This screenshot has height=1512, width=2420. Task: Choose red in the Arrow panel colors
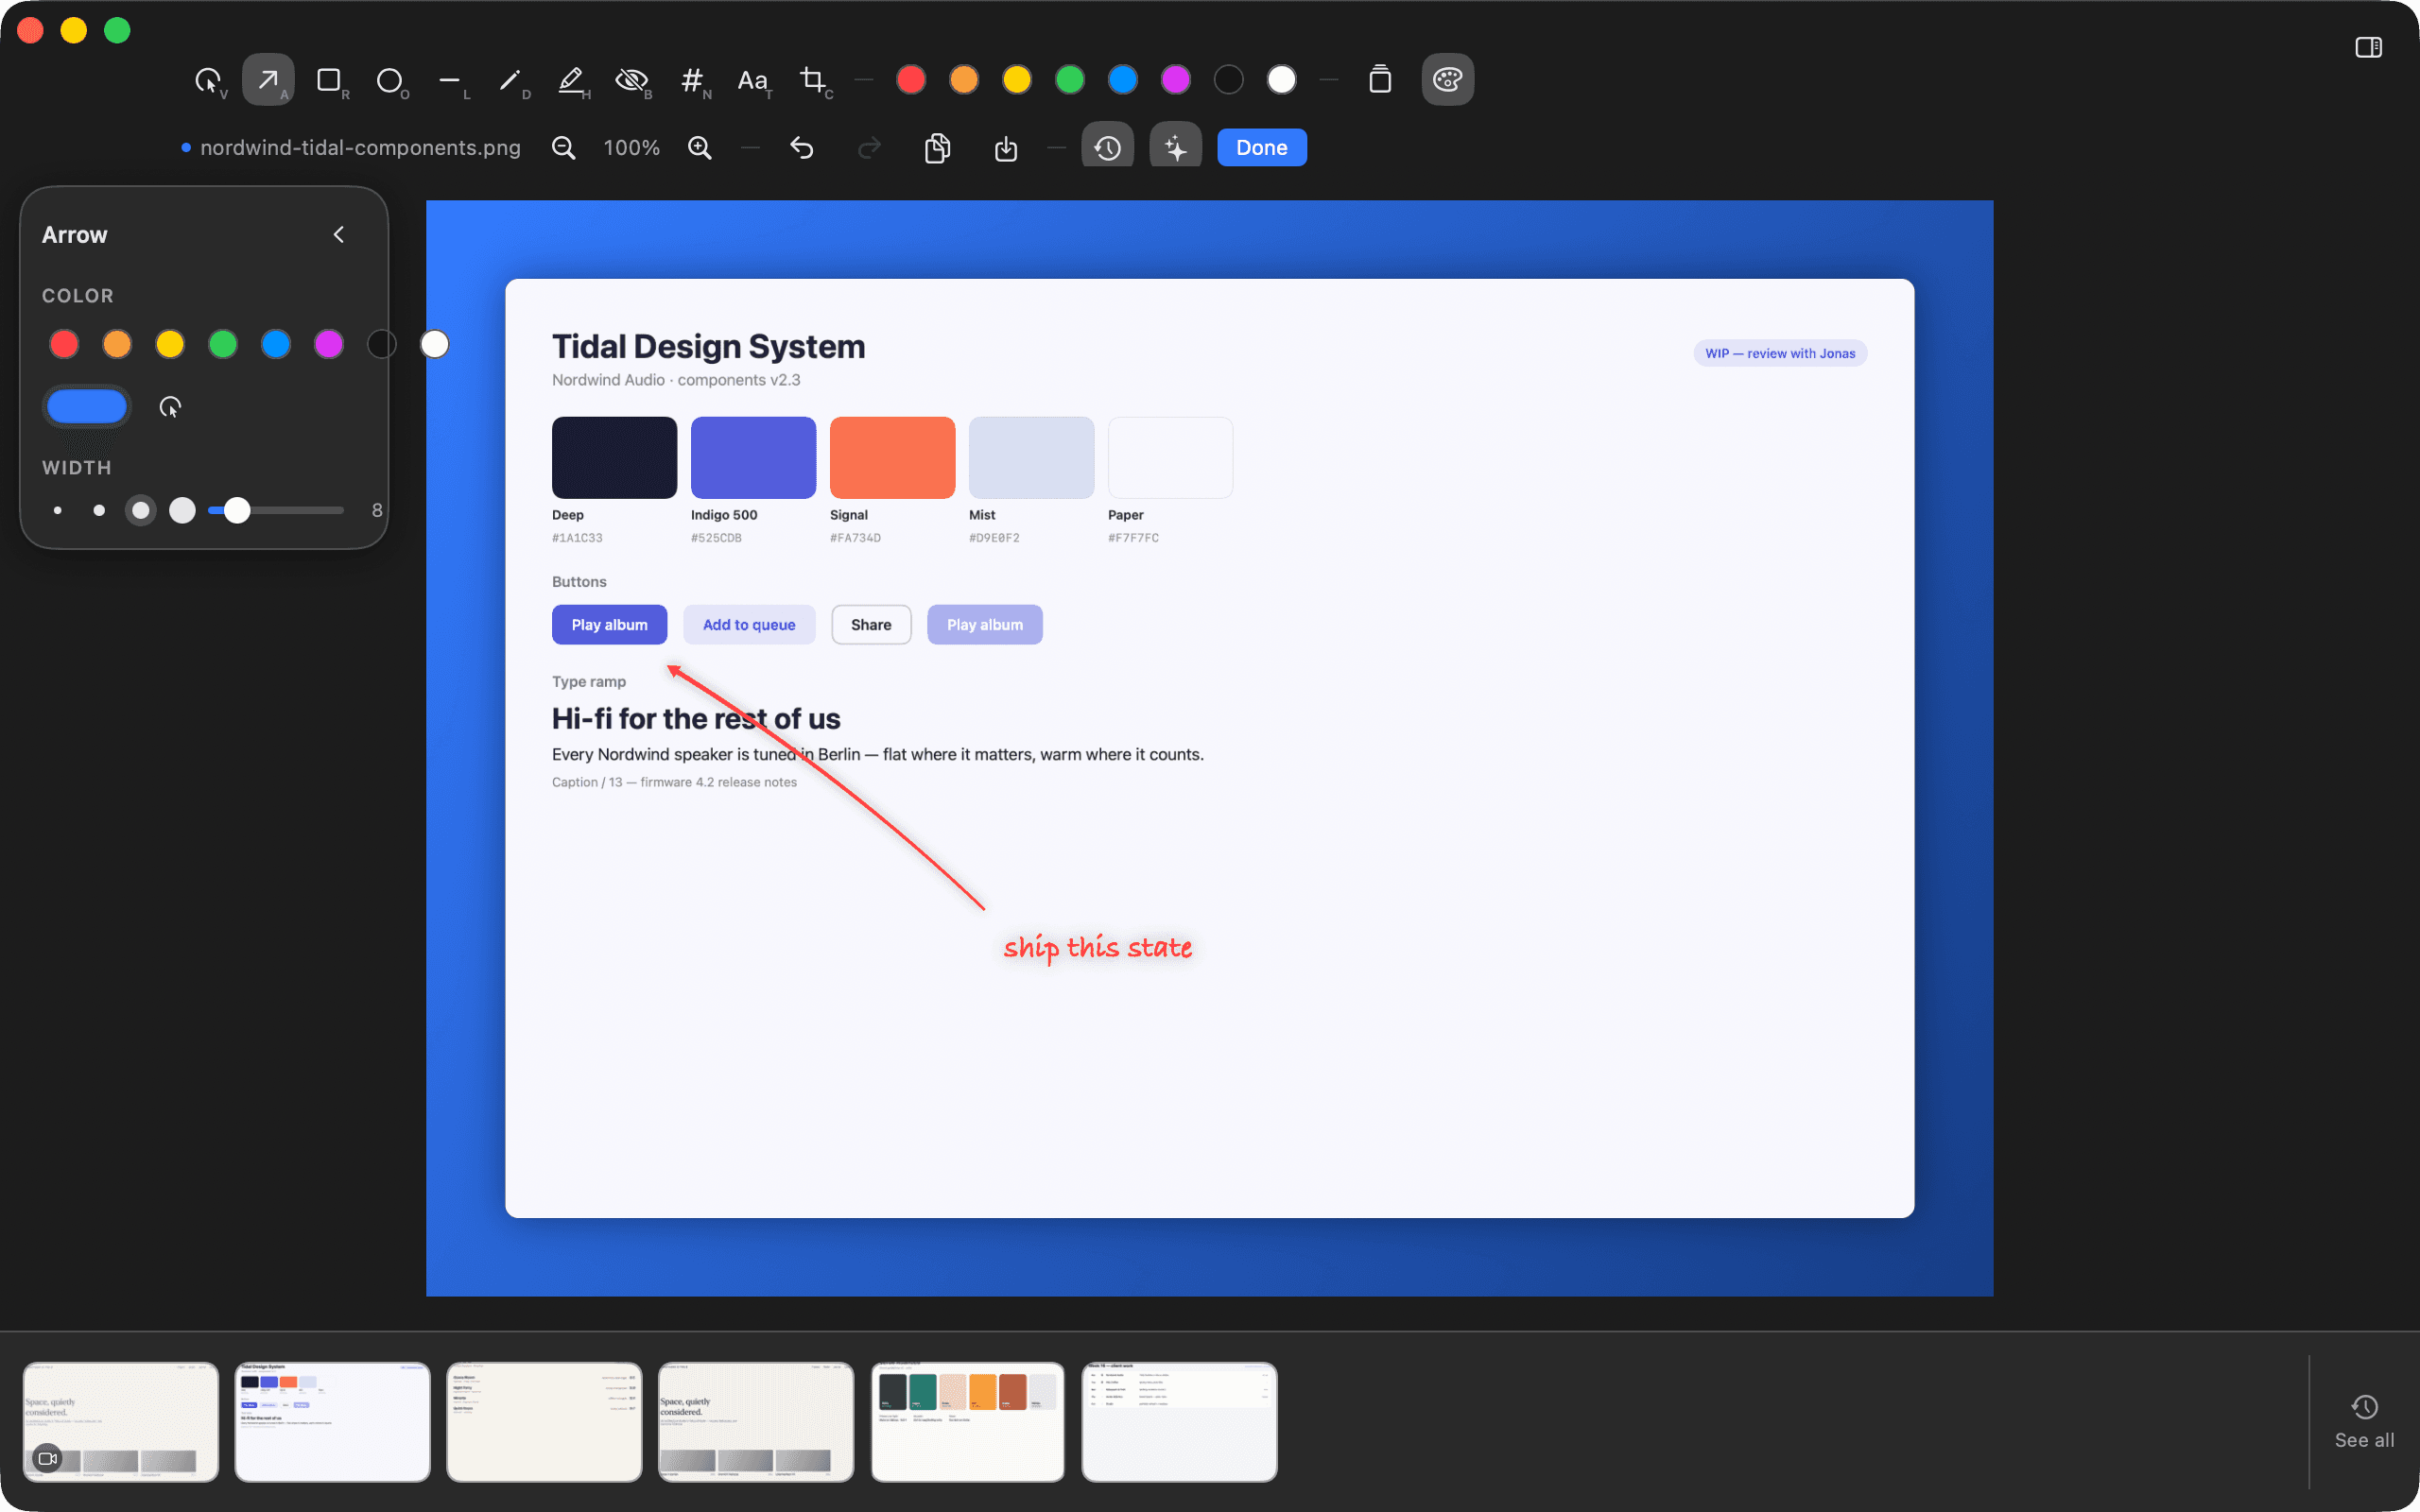(x=64, y=344)
